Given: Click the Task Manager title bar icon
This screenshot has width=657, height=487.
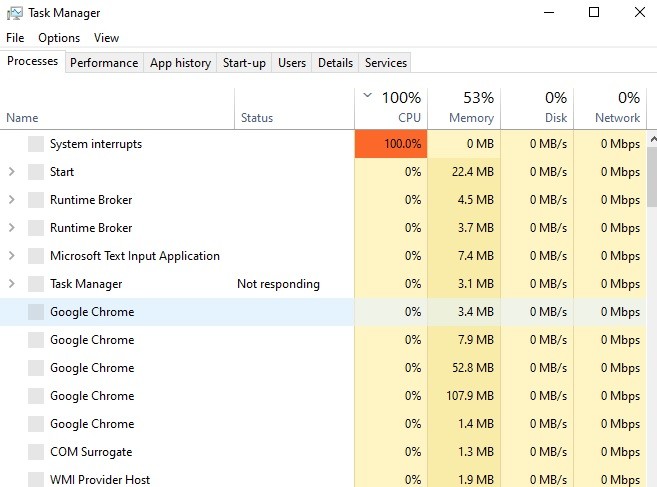Looking at the screenshot, I should click(14, 13).
